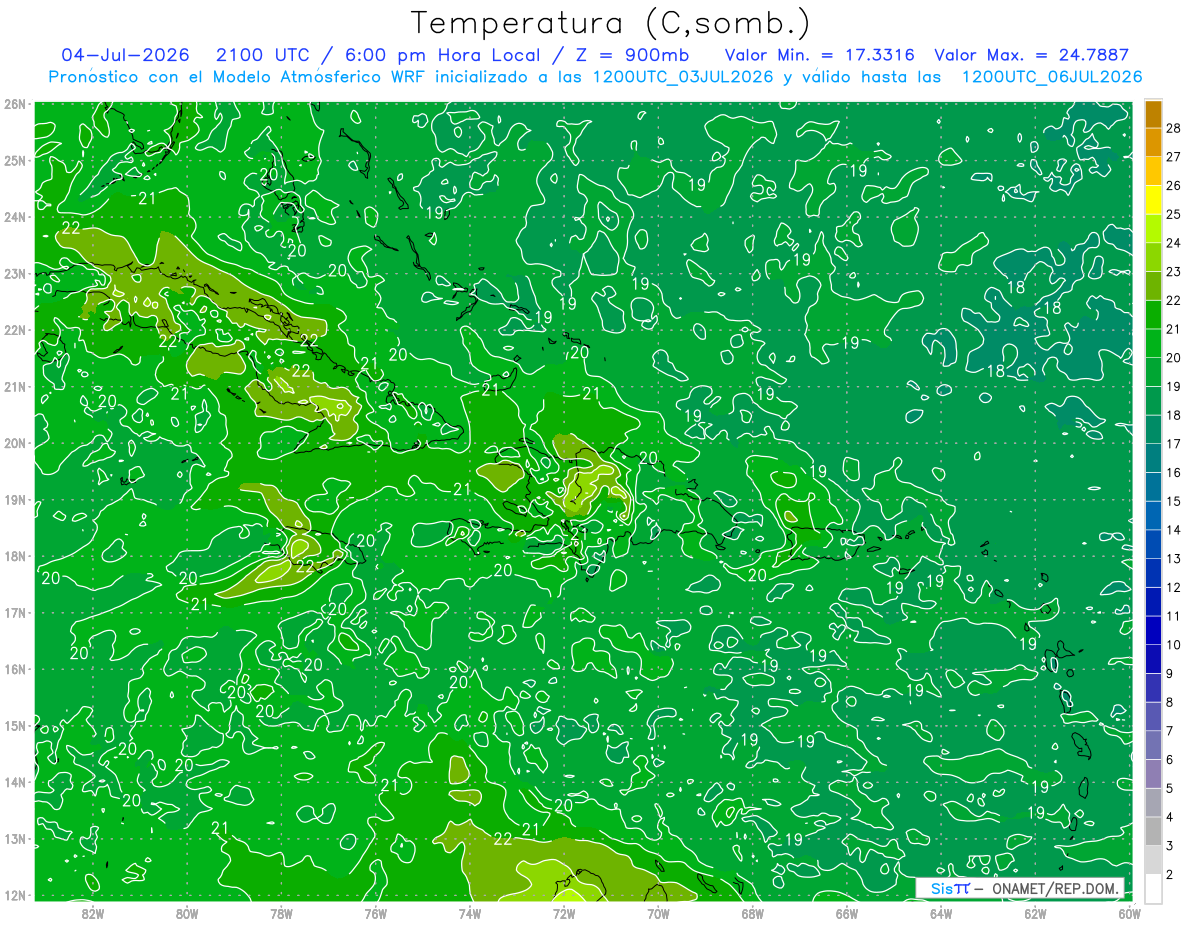
Task: Click the color scale label "28"
Action: coord(1174,128)
